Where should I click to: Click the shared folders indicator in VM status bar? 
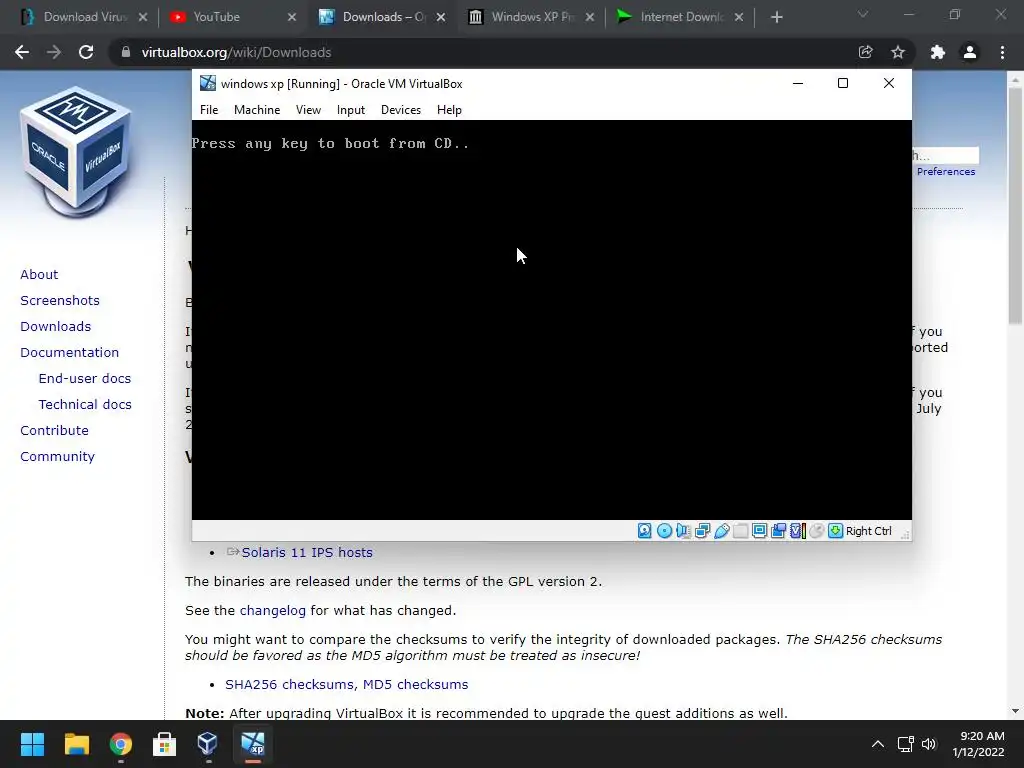741,531
